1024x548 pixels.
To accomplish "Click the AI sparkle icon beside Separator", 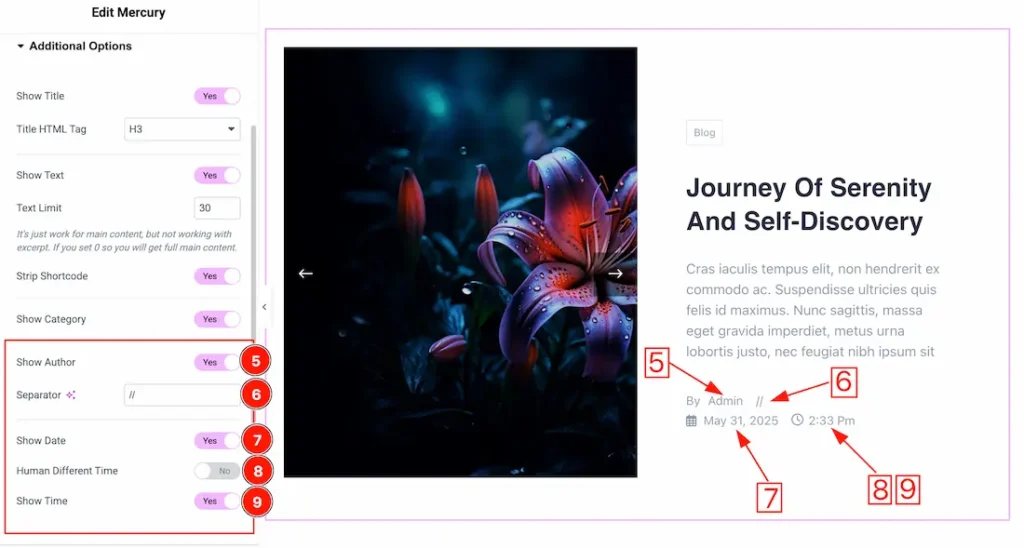I will coord(71,395).
